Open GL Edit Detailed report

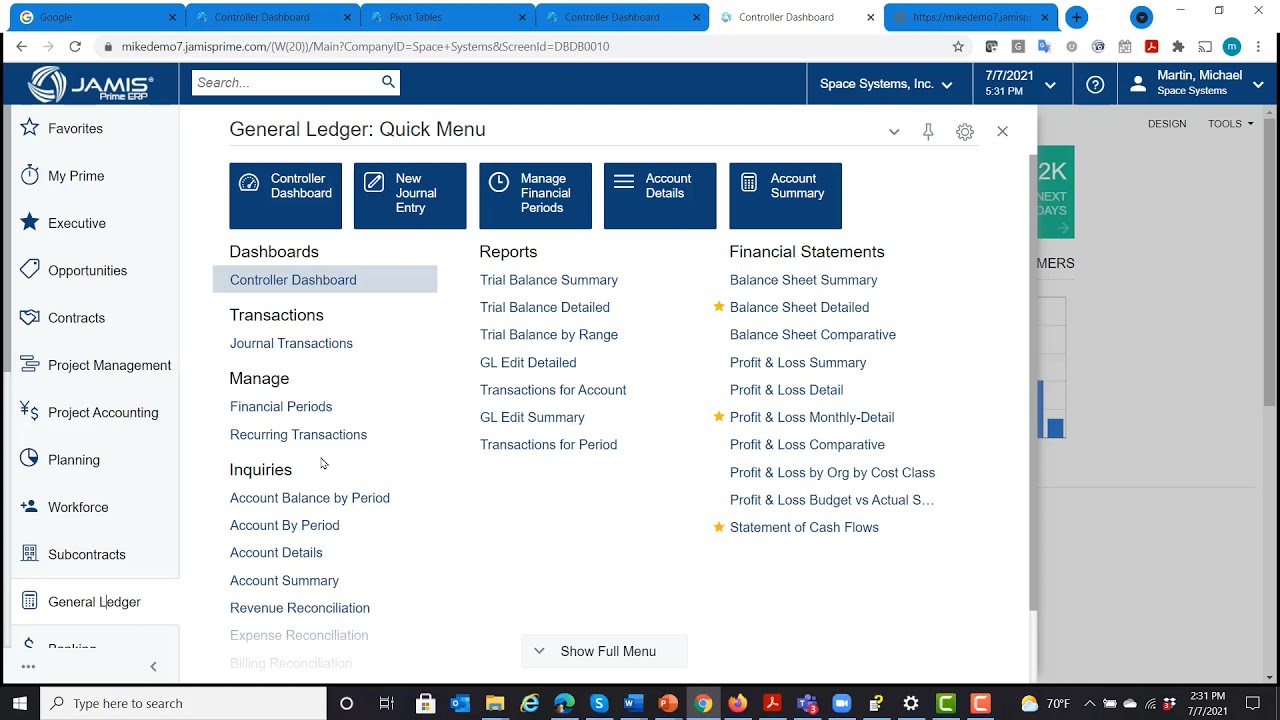coord(528,362)
